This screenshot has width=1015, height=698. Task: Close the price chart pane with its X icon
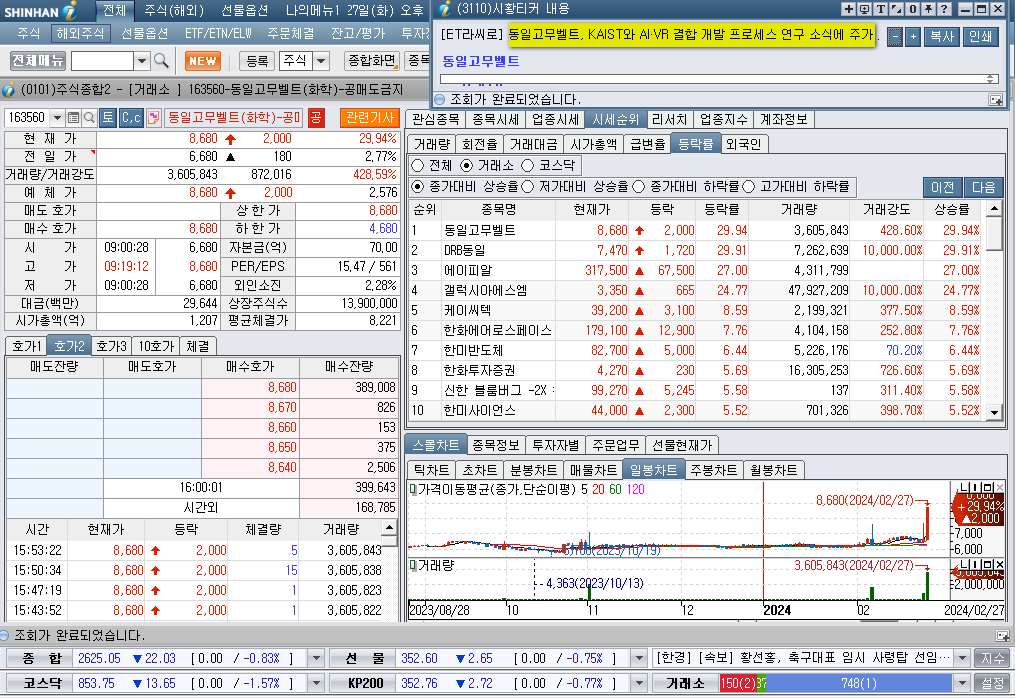[1000, 487]
